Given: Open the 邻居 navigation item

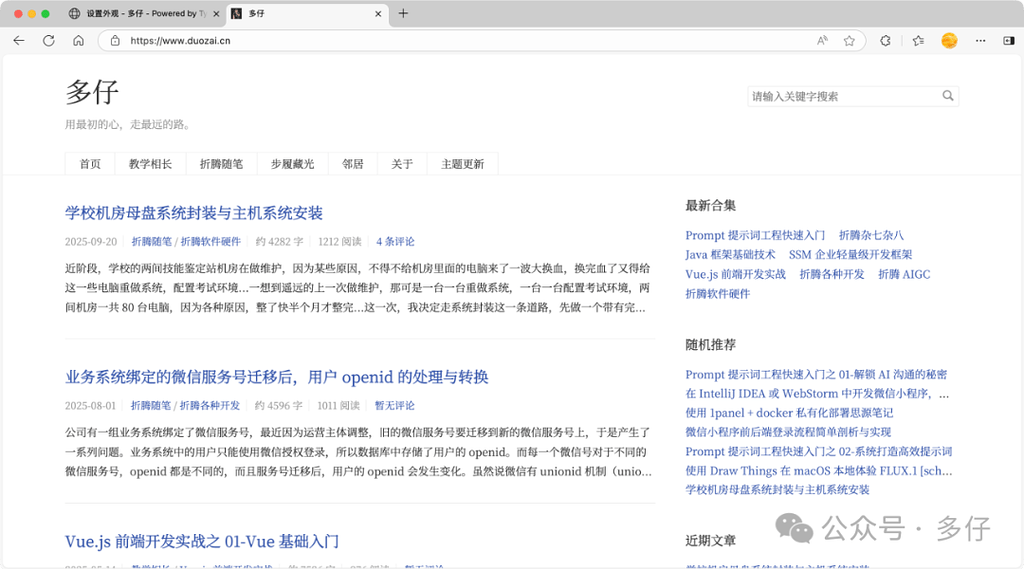Looking at the screenshot, I should (x=353, y=164).
